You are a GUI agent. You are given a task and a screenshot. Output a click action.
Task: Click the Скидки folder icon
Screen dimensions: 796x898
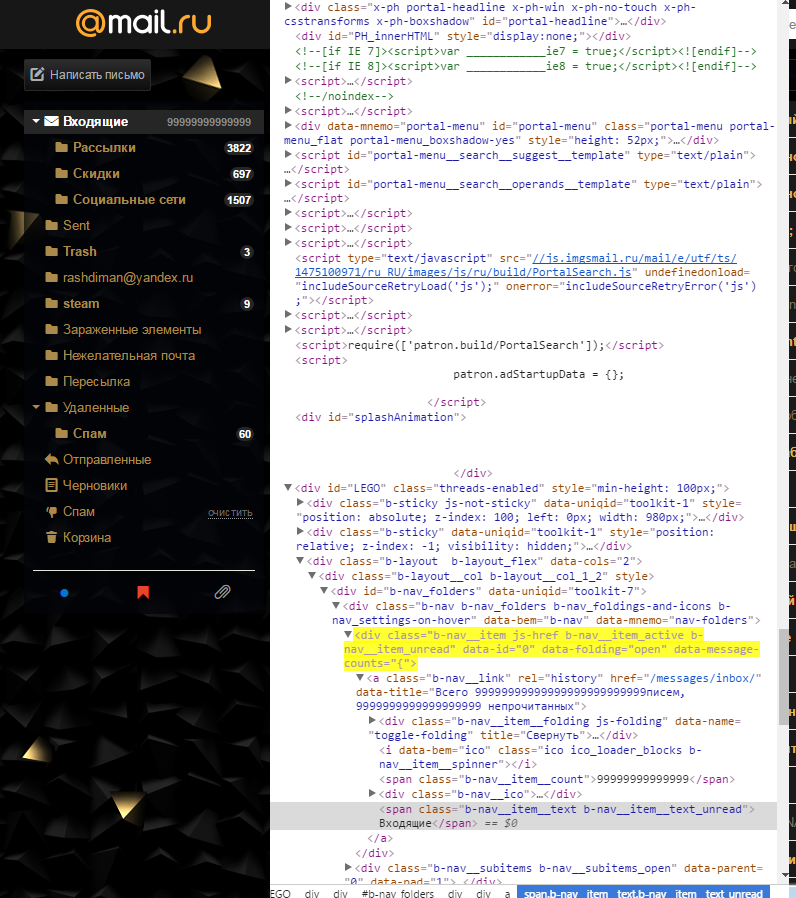pyautogui.click(x=61, y=173)
